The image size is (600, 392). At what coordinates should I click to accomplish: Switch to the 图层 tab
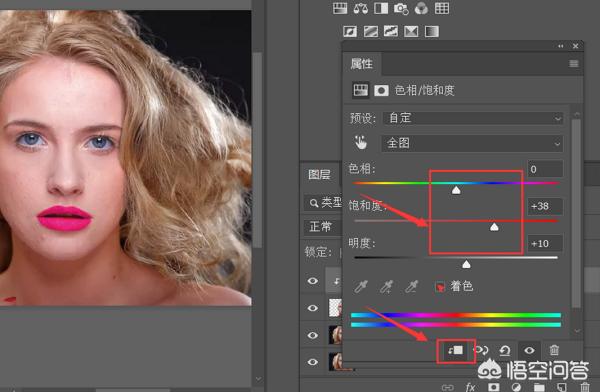pos(320,175)
